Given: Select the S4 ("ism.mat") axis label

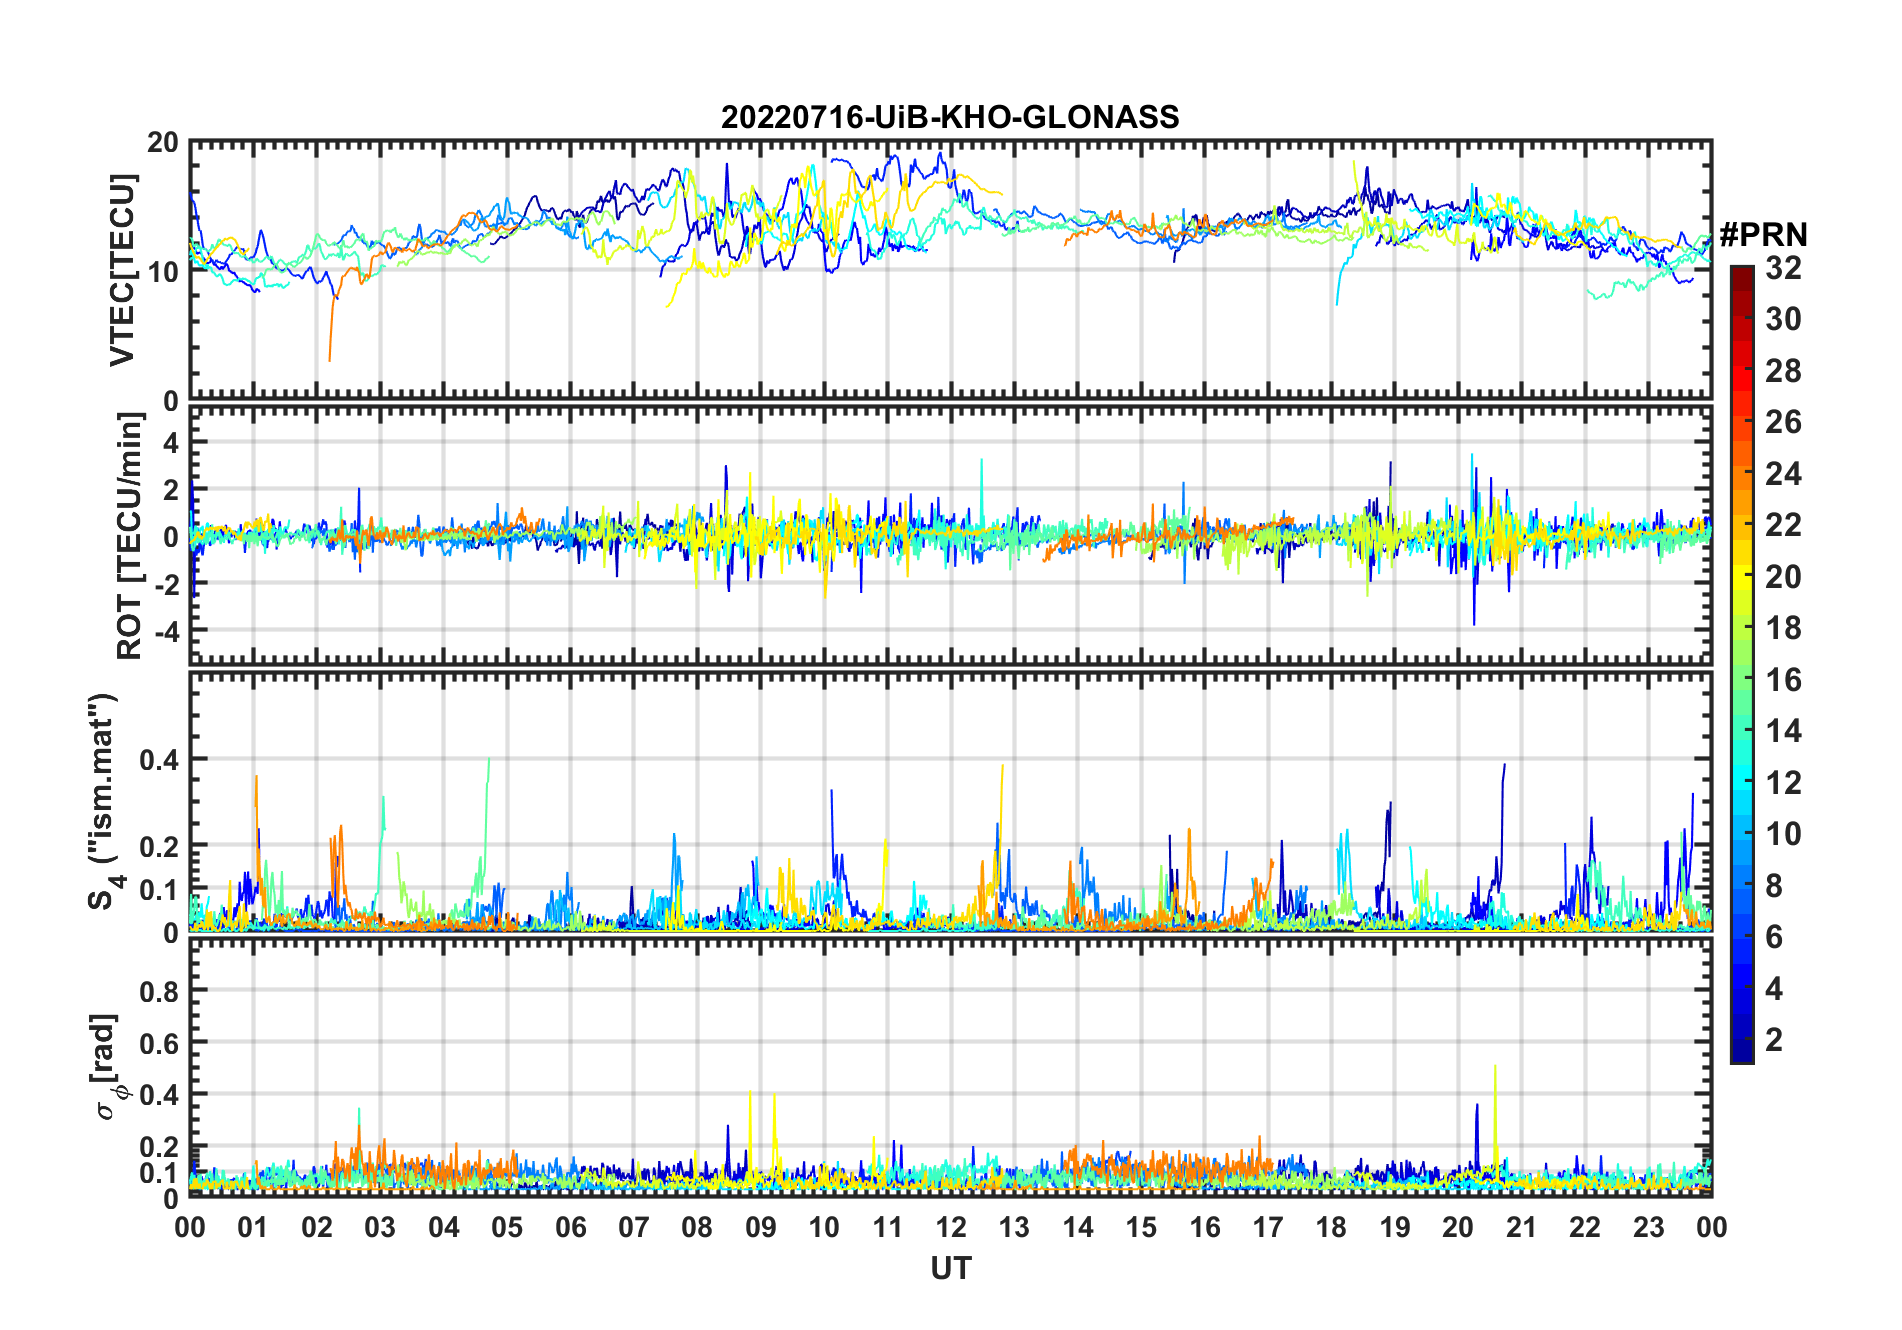Looking at the screenshot, I should pyautogui.click(x=104, y=801).
